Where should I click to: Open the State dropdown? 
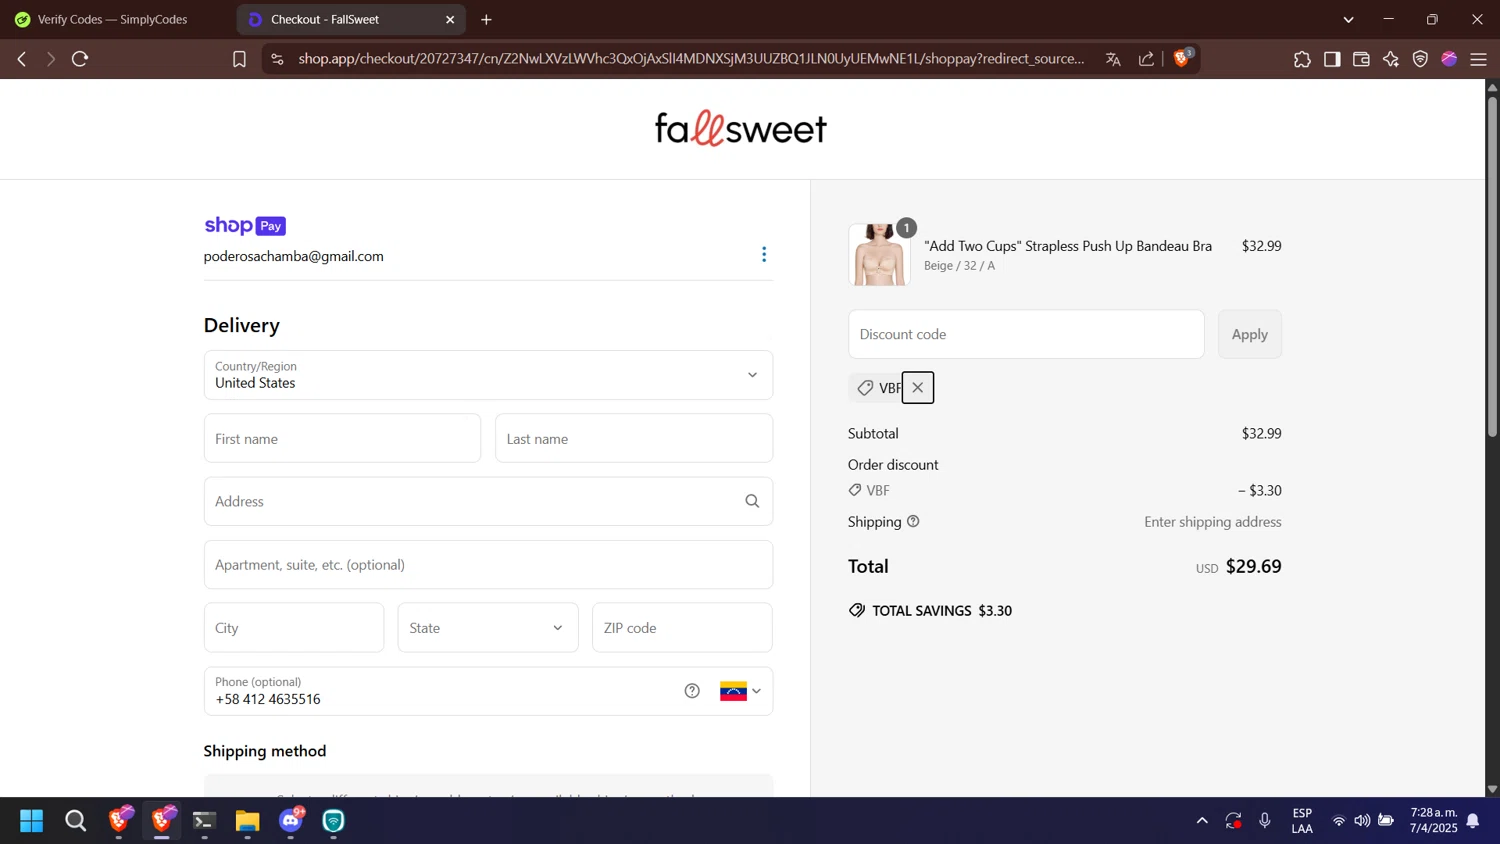tap(488, 628)
